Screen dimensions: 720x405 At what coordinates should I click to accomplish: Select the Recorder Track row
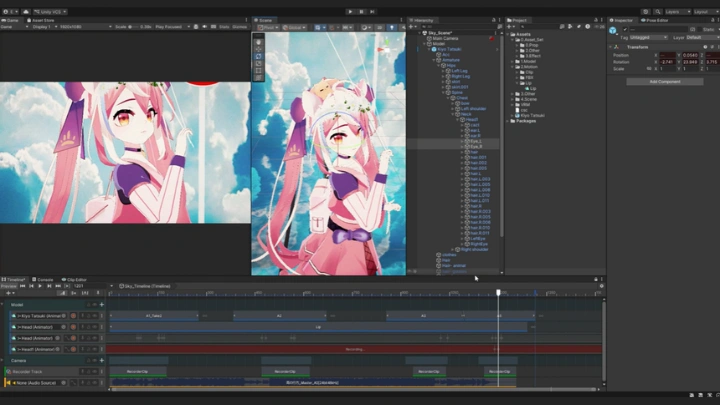tap(53, 371)
